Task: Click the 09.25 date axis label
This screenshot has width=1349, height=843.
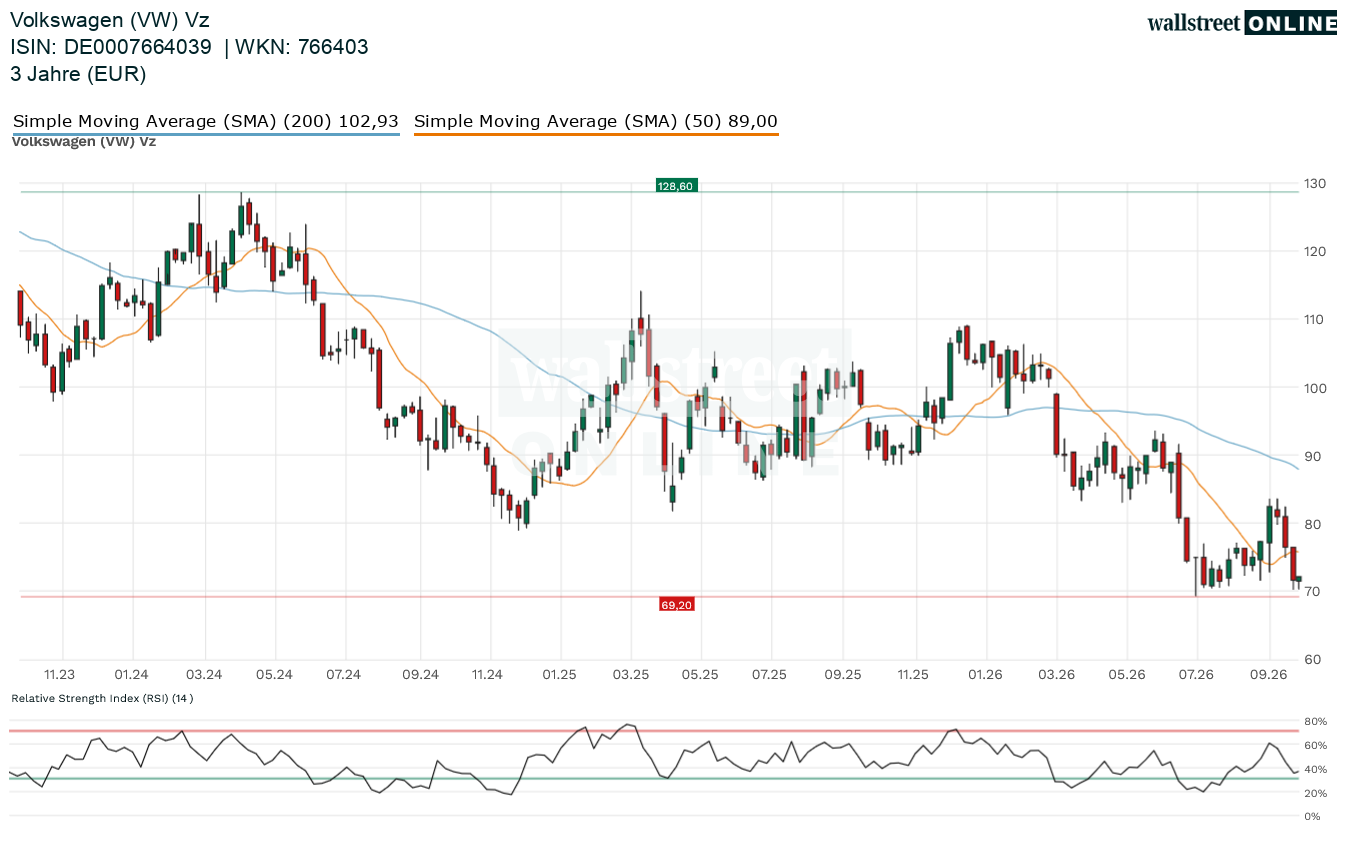Action: (843, 675)
